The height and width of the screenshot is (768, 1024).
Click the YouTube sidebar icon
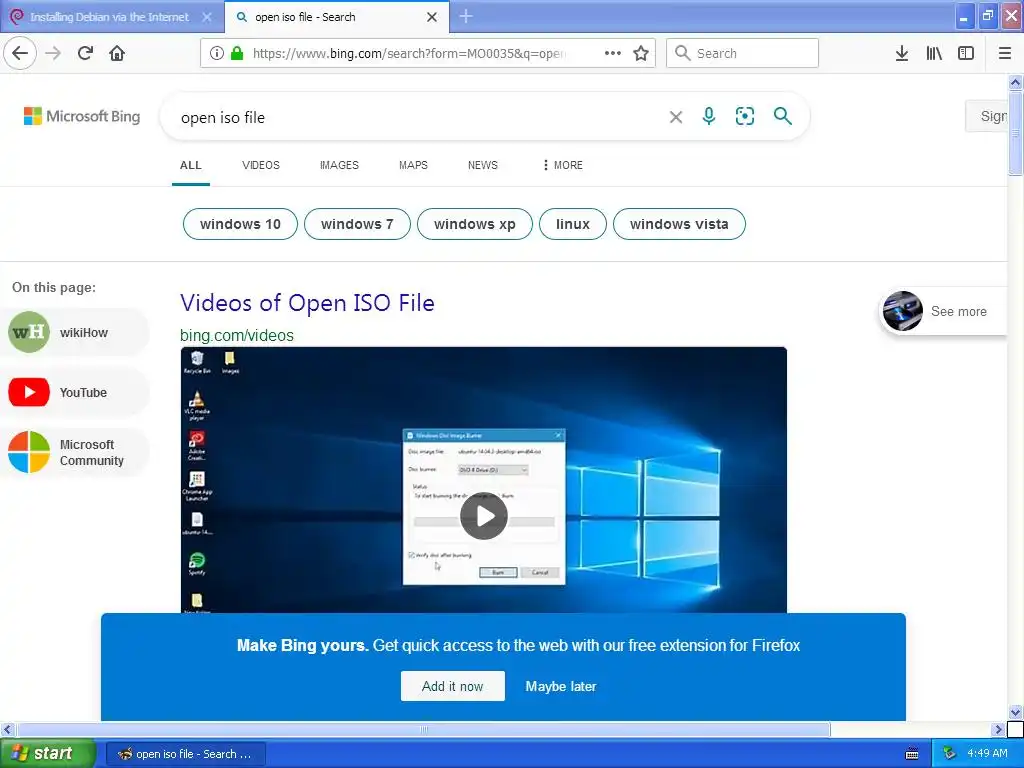pos(29,392)
